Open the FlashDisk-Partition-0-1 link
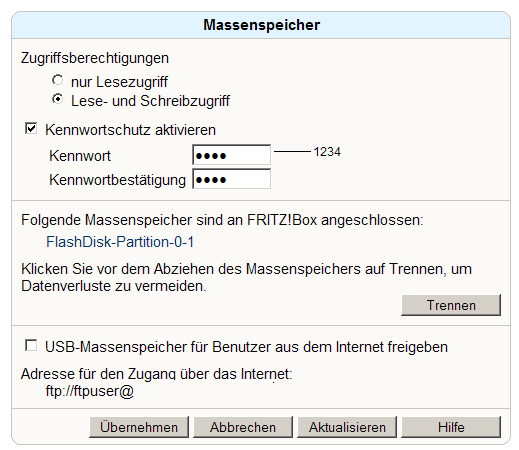 pos(120,242)
